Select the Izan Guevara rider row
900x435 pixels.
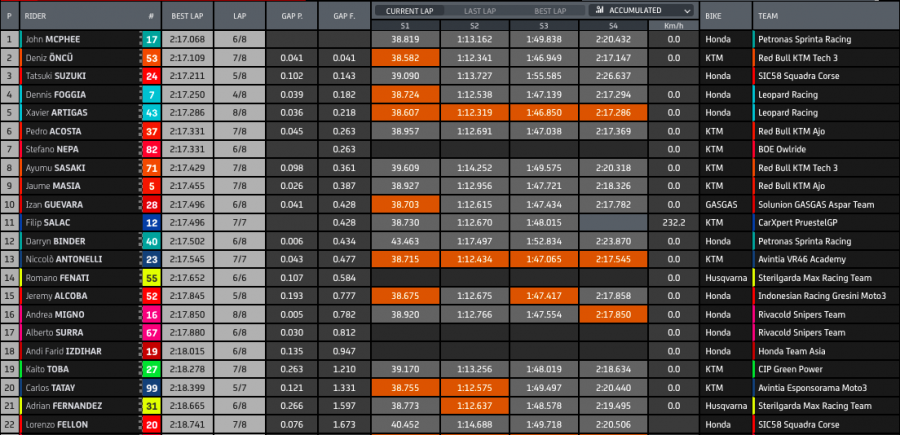[80, 204]
